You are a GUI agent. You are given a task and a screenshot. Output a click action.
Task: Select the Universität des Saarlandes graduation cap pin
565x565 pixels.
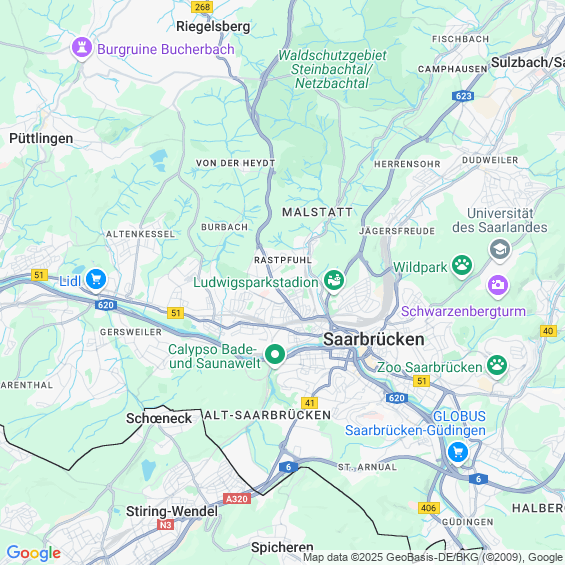coord(500,250)
